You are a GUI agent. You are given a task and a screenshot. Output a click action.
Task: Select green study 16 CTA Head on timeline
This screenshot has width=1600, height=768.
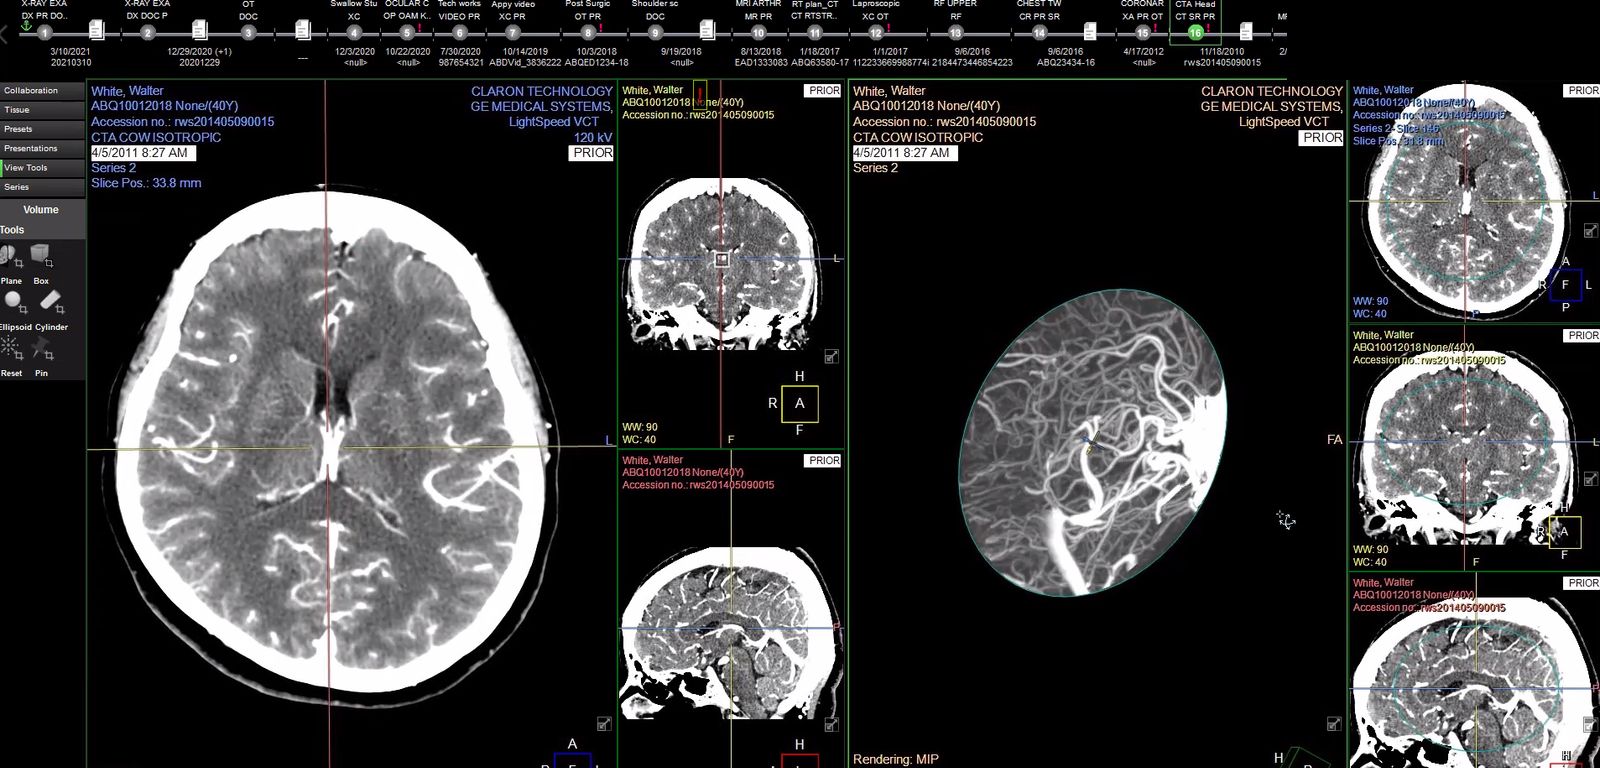[1195, 33]
